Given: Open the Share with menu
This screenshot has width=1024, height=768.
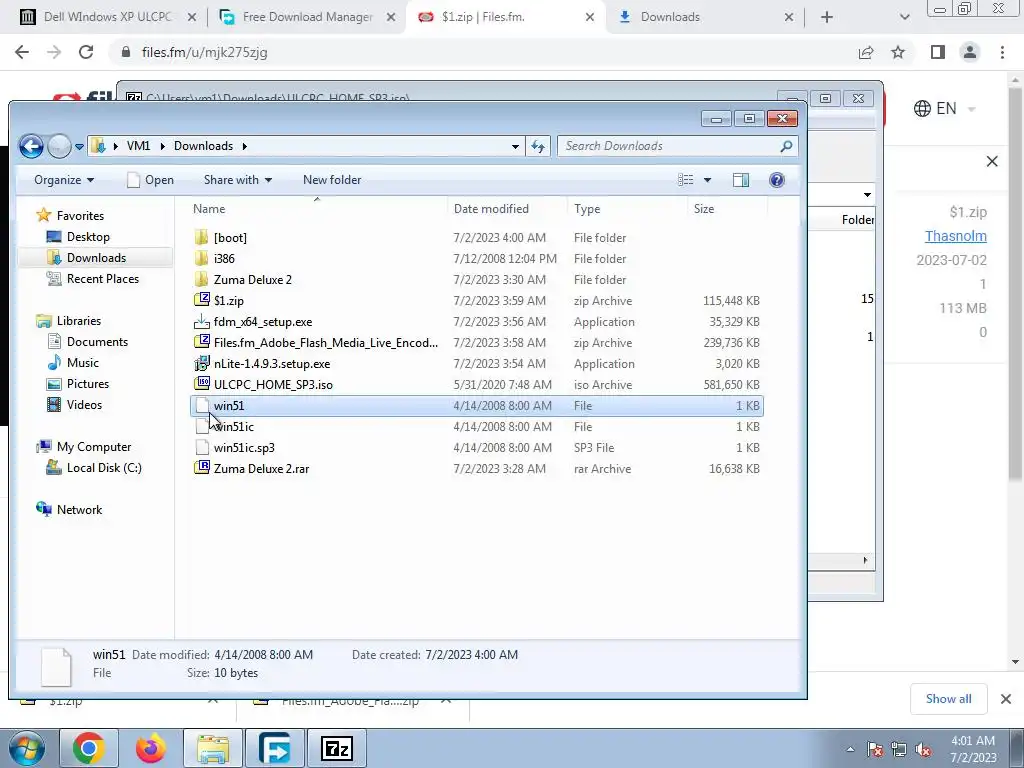Looking at the screenshot, I should (238, 180).
